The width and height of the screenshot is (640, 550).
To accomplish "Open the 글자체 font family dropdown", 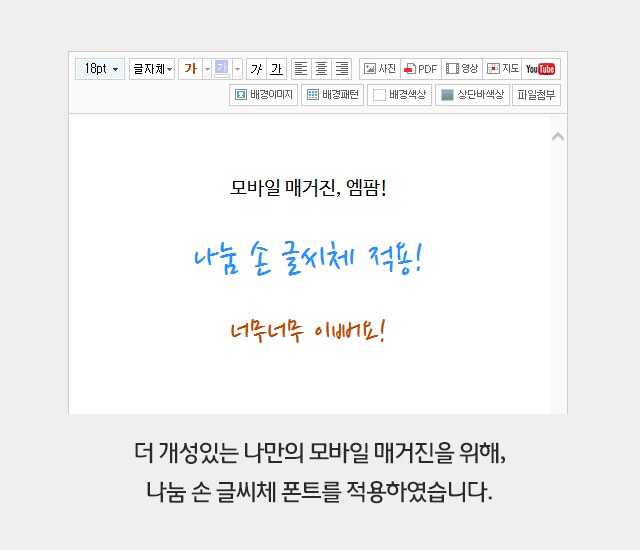I will (152, 69).
